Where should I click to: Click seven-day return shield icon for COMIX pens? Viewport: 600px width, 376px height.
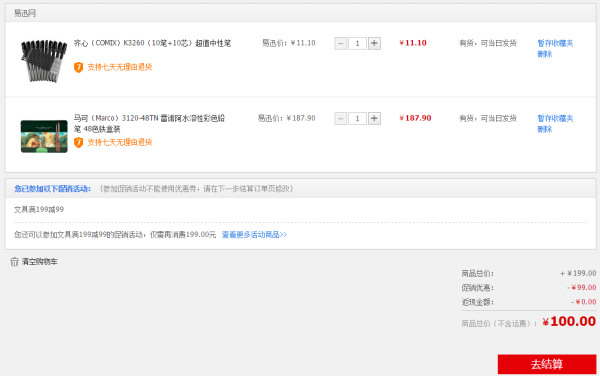point(78,67)
